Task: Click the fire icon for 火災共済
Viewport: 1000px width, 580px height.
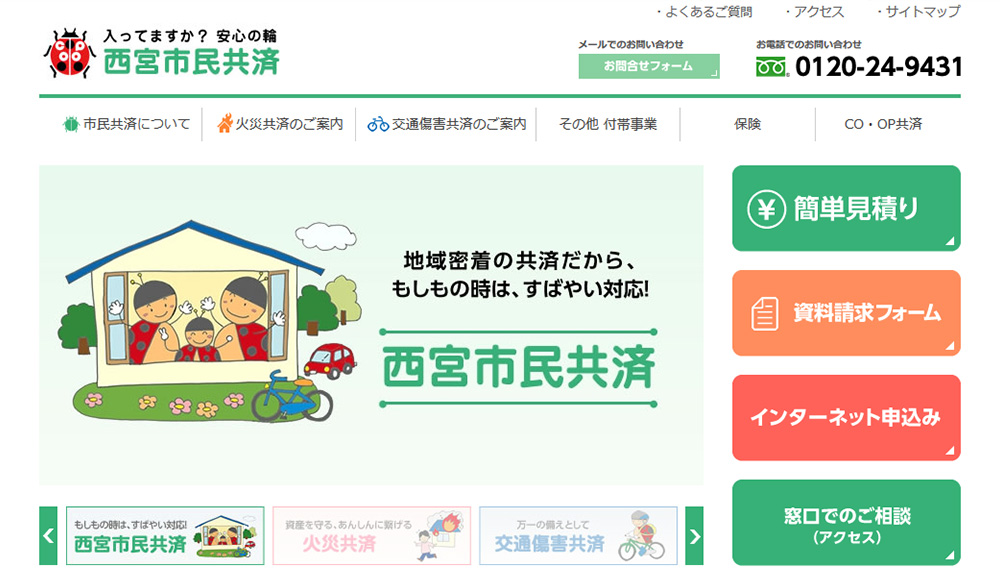Action: pyautogui.click(x=224, y=123)
